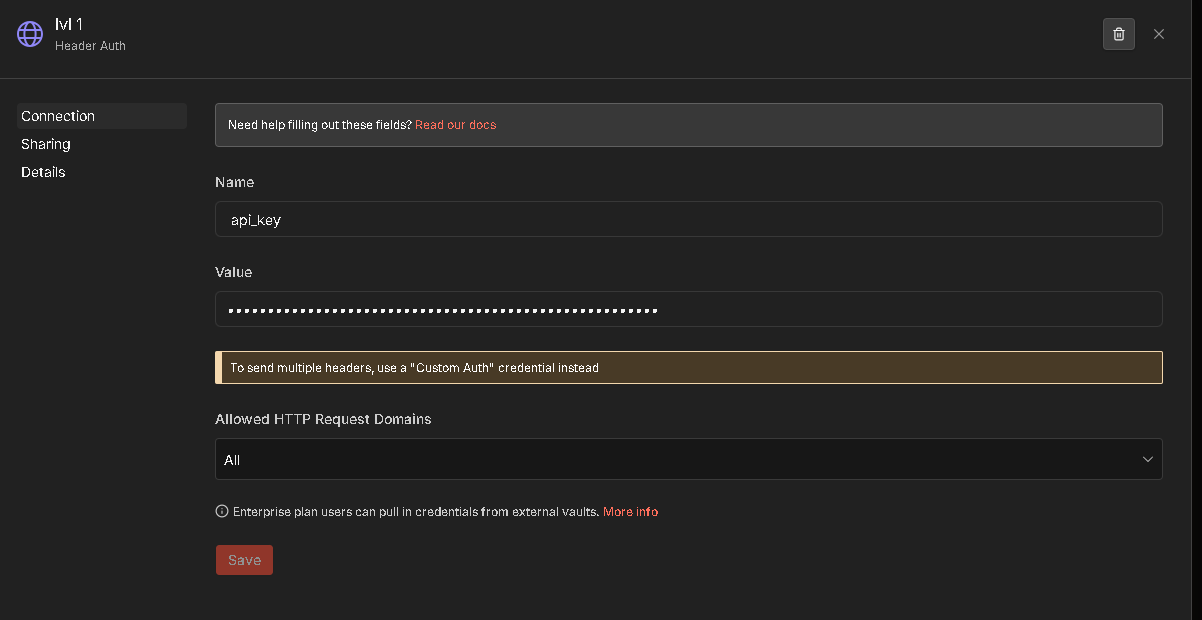
Task: Click the "Allowed HTTP Request Domains" label
Action: [x=323, y=419]
